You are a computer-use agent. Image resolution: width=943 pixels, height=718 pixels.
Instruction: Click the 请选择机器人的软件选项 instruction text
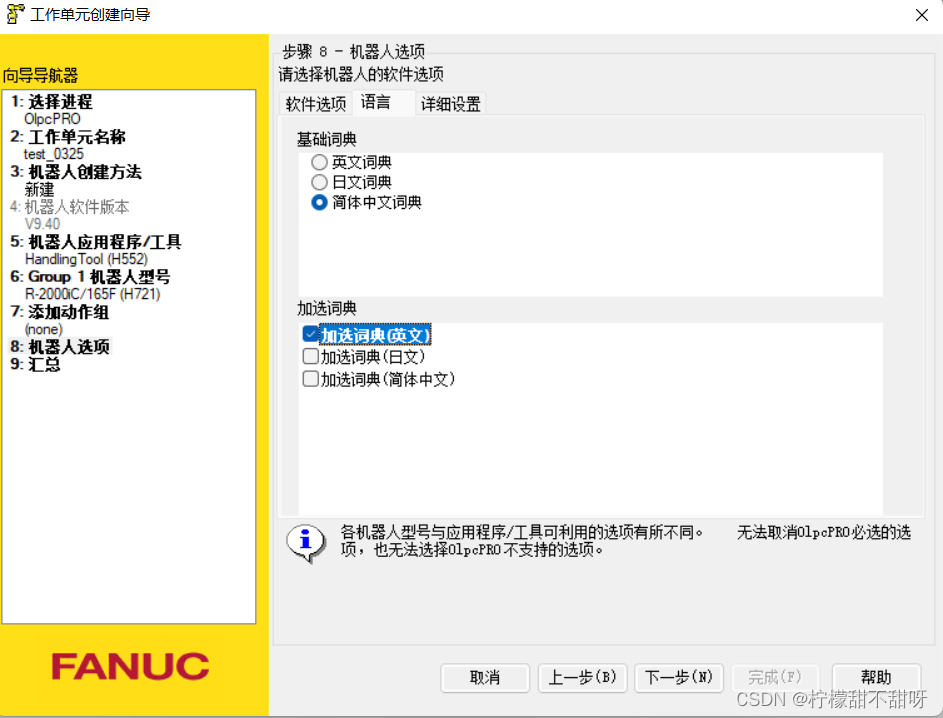coord(361,75)
